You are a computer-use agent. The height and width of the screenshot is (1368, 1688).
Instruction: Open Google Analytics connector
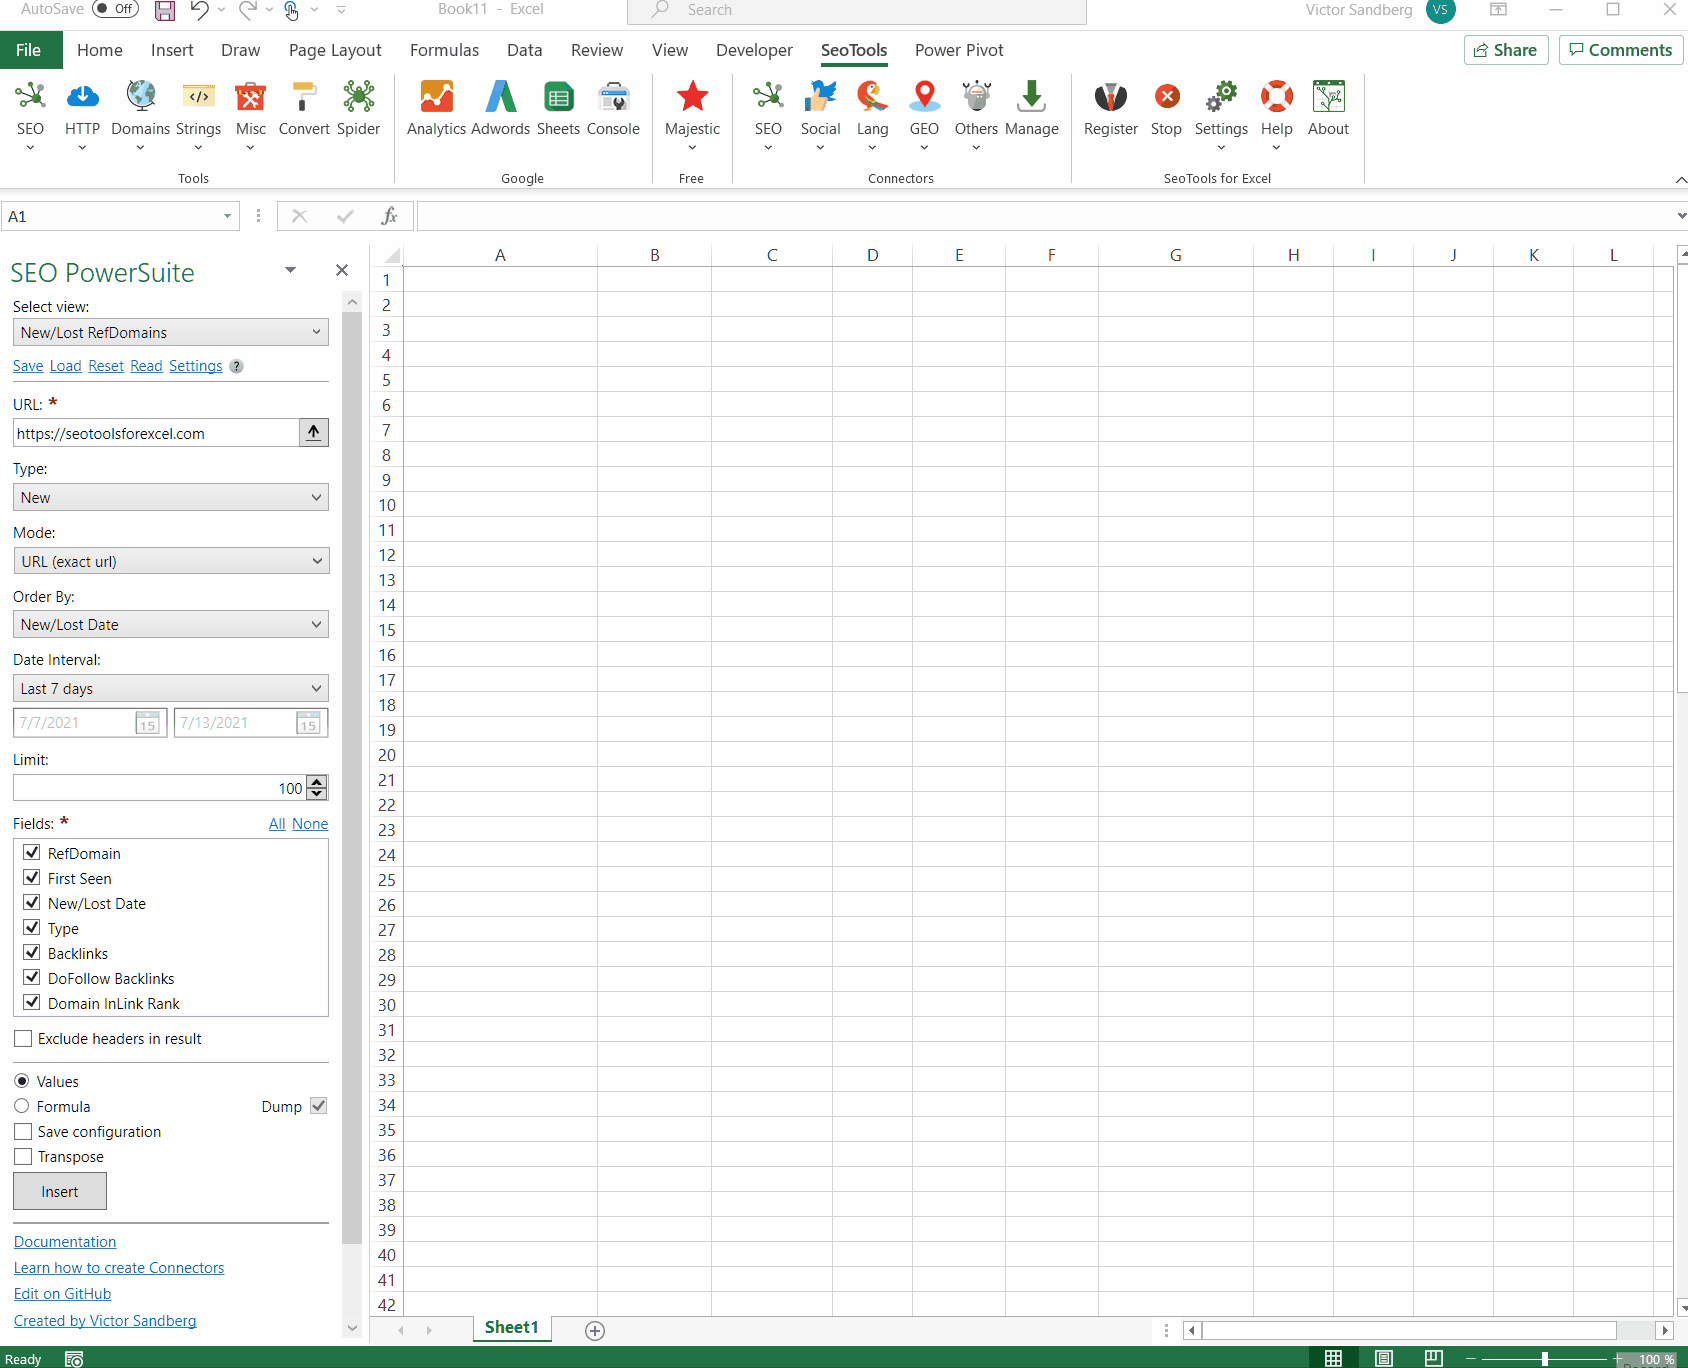tap(436, 109)
